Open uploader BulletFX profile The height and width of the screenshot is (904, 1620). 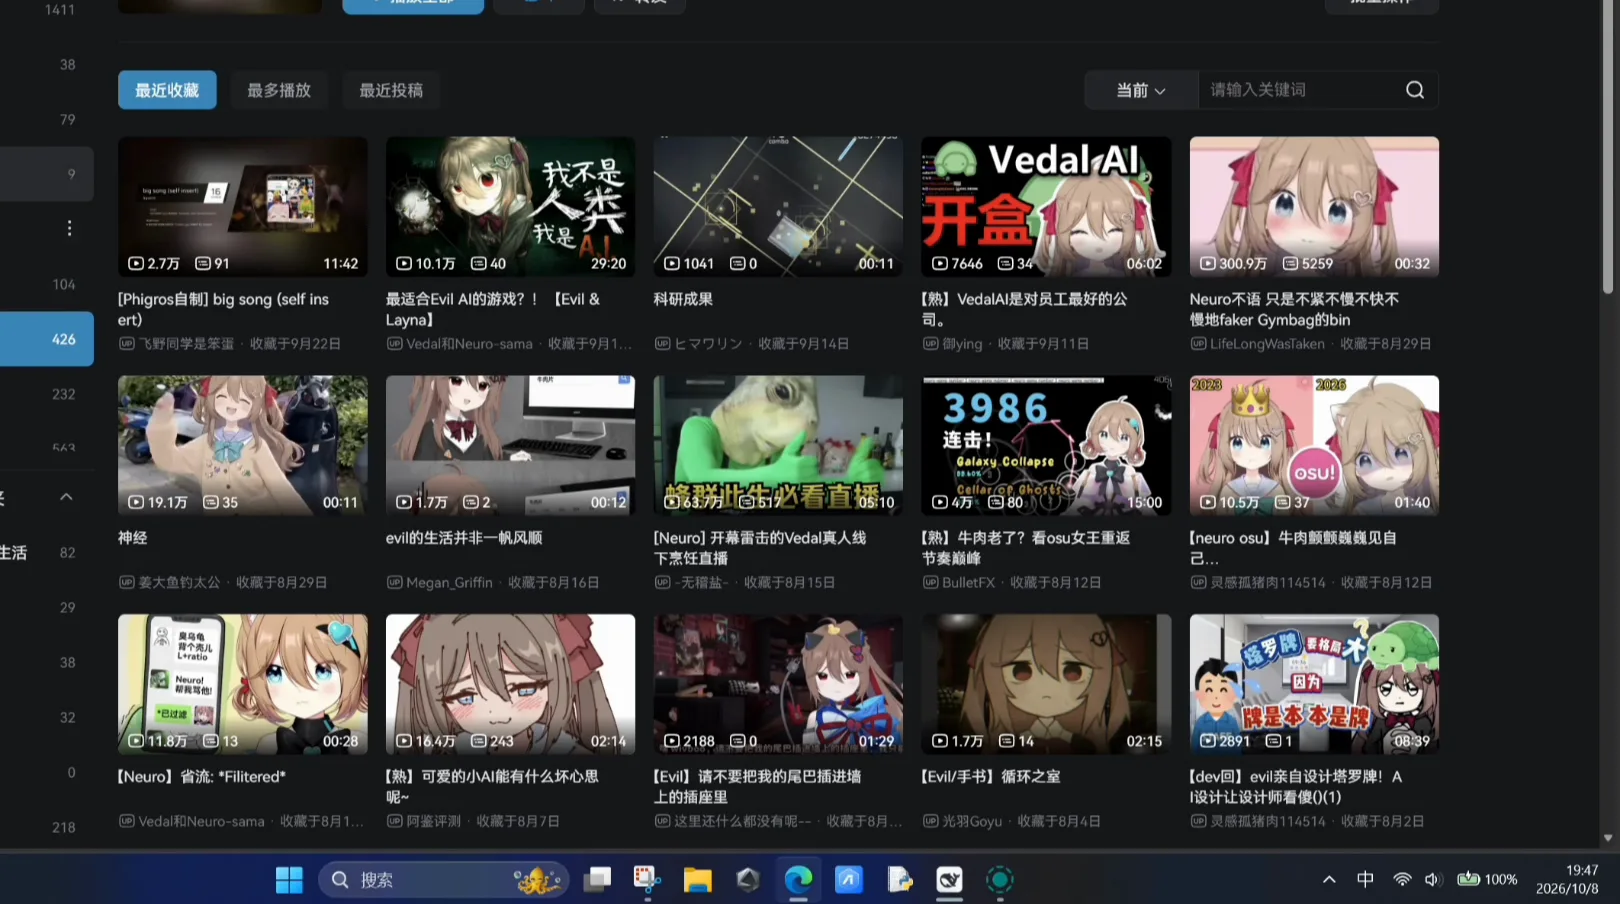968,582
